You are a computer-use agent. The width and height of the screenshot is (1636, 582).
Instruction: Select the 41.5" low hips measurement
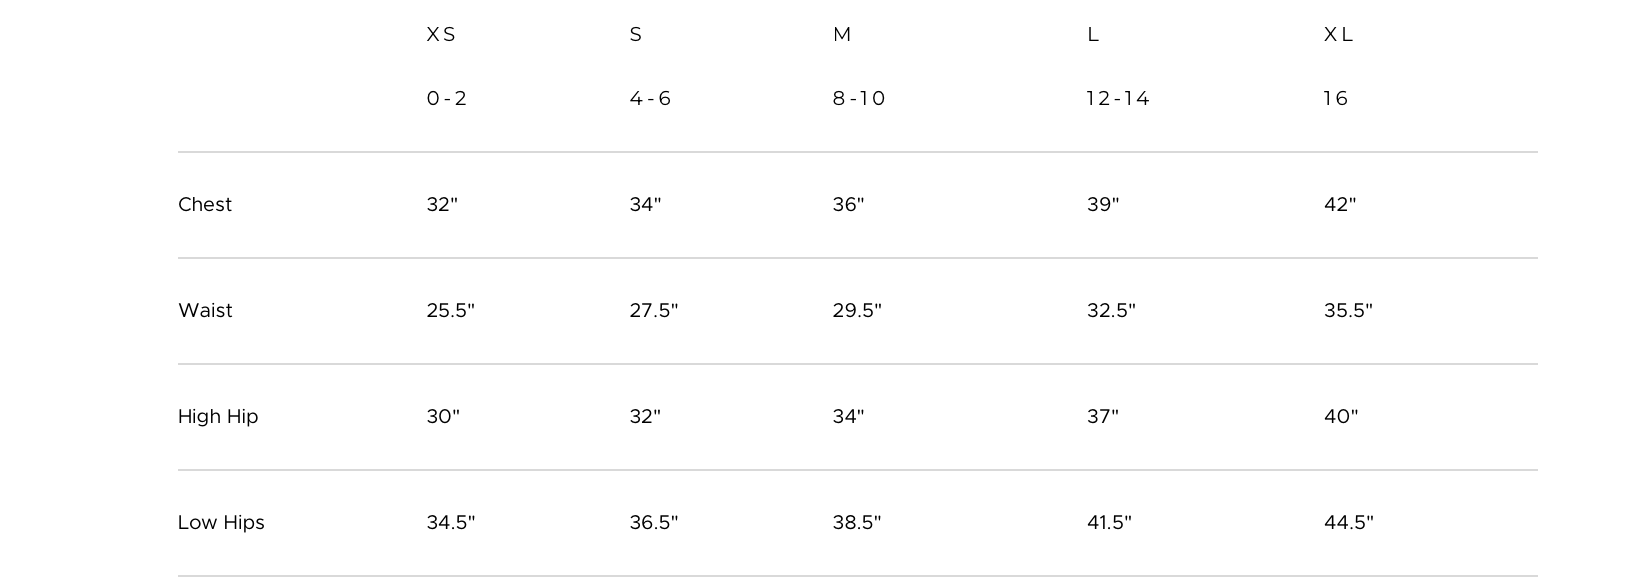(1110, 523)
